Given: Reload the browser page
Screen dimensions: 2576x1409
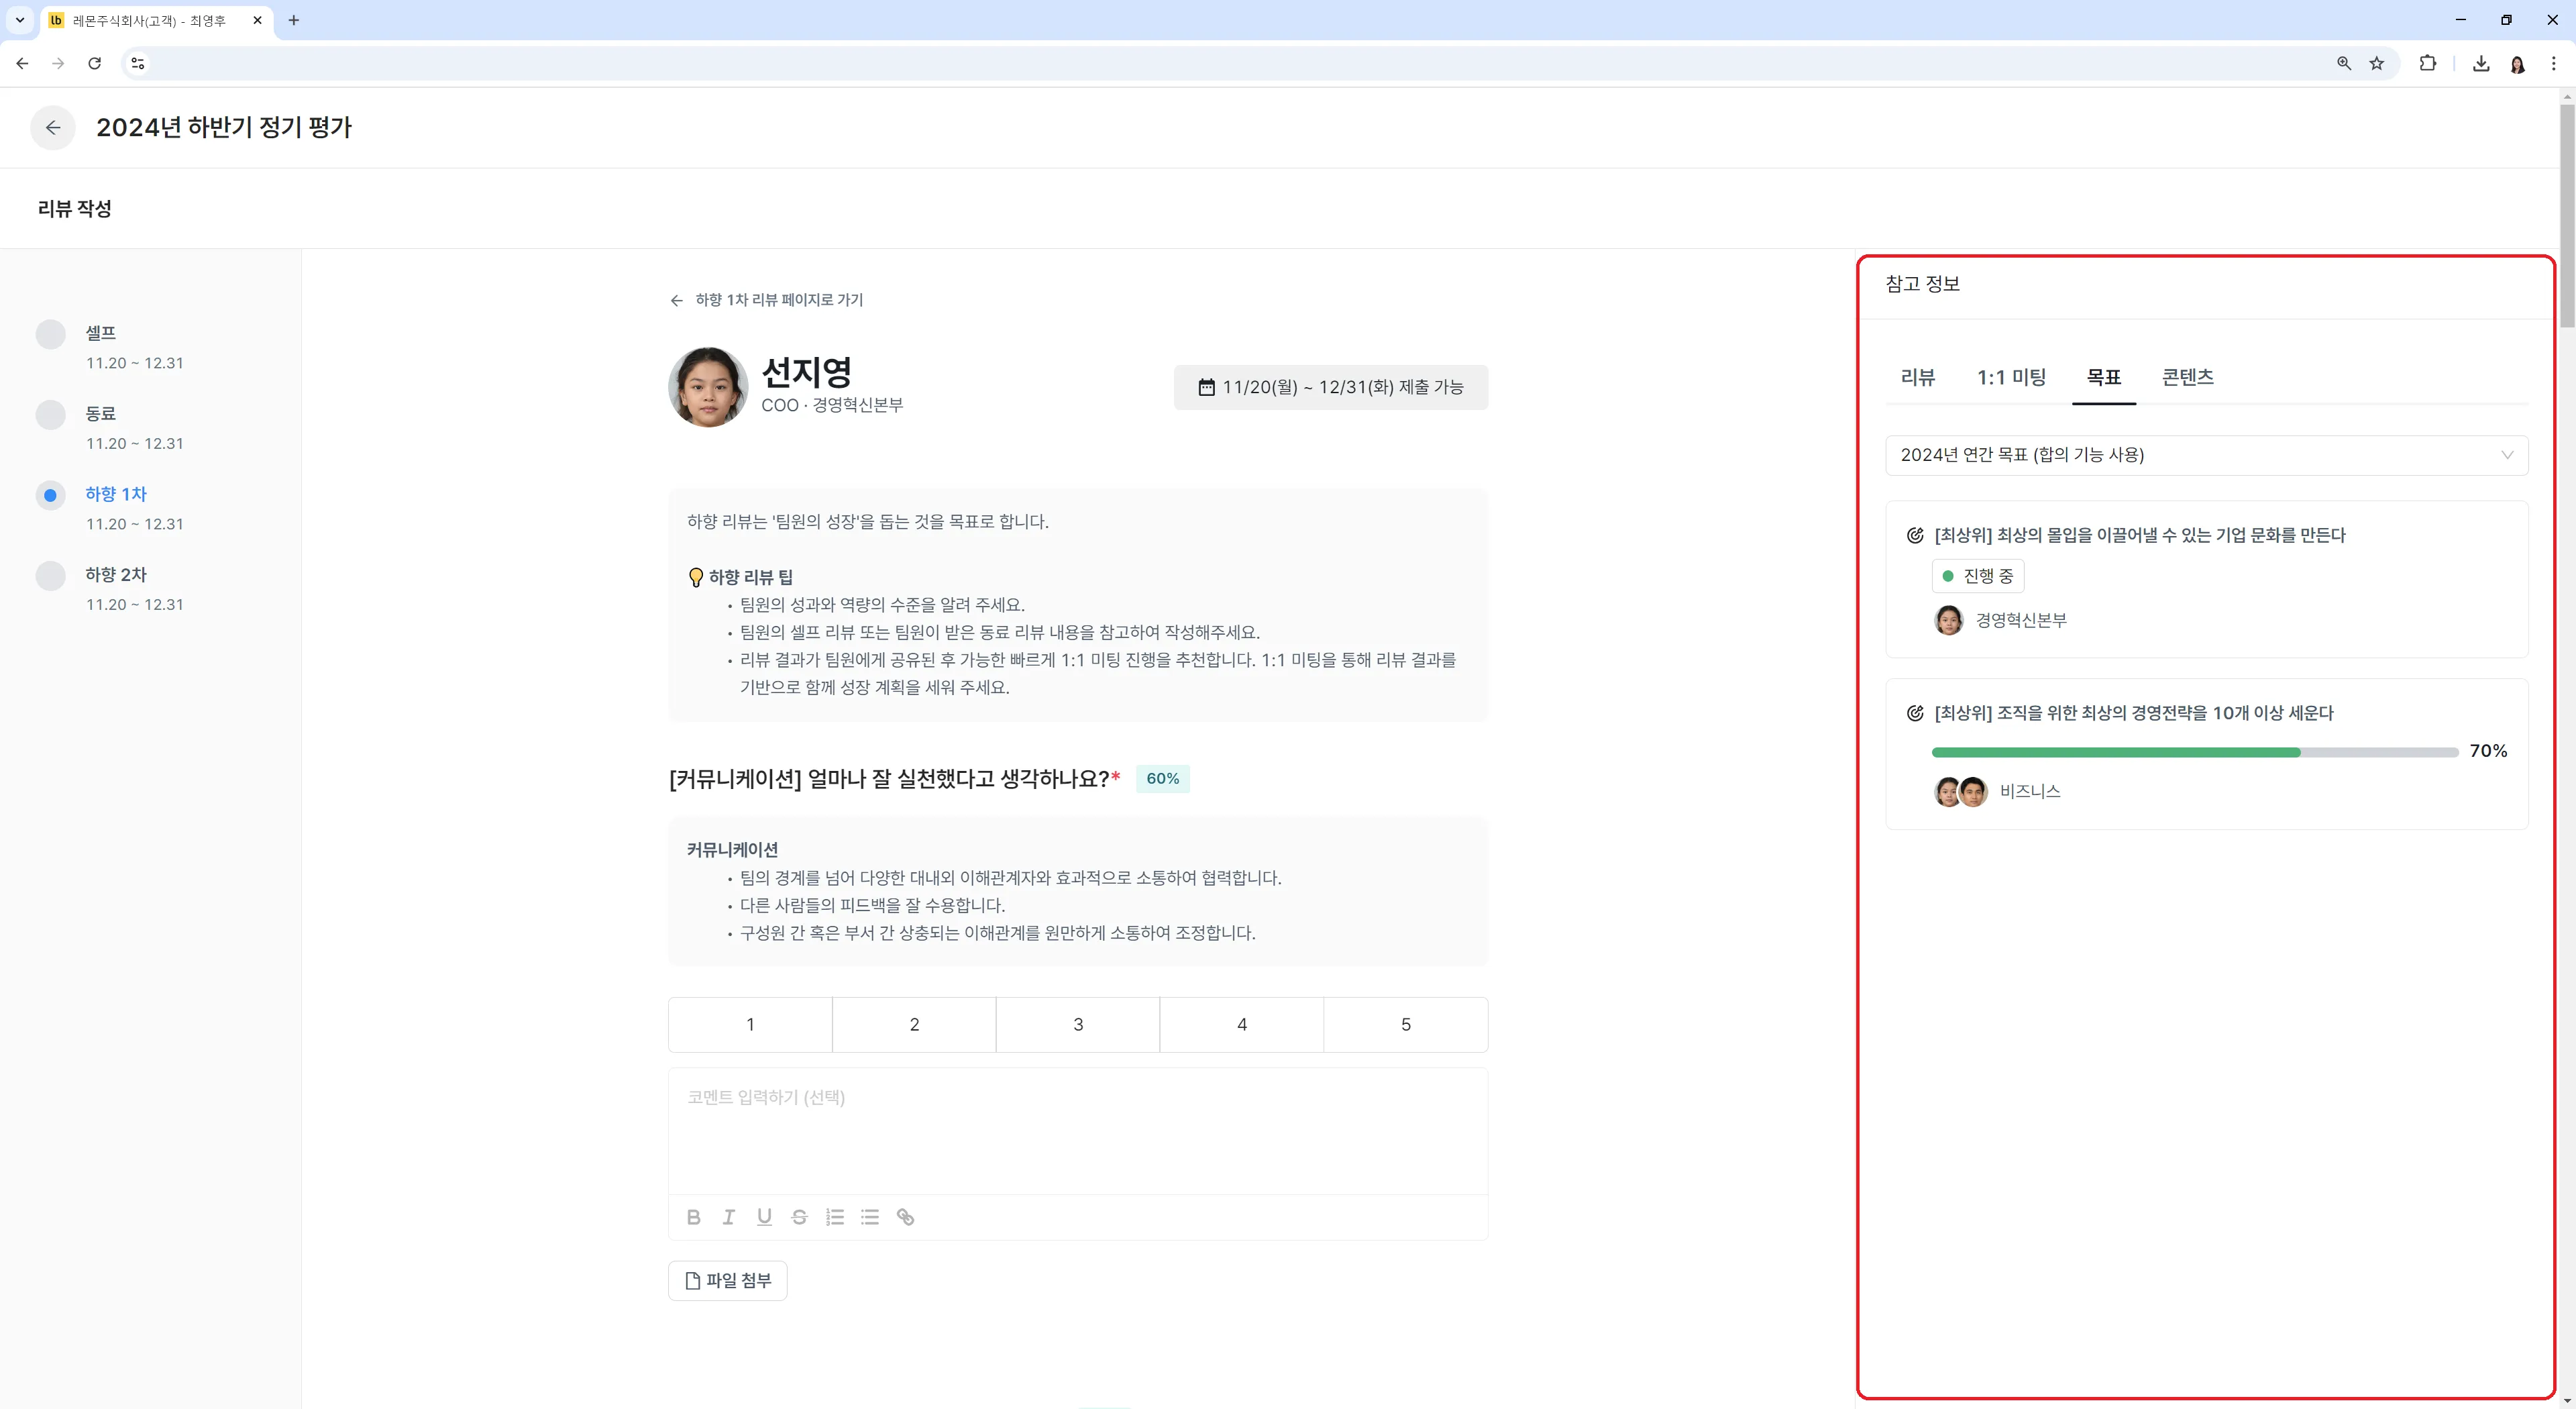Looking at the screenshot, I should (94, 63).
